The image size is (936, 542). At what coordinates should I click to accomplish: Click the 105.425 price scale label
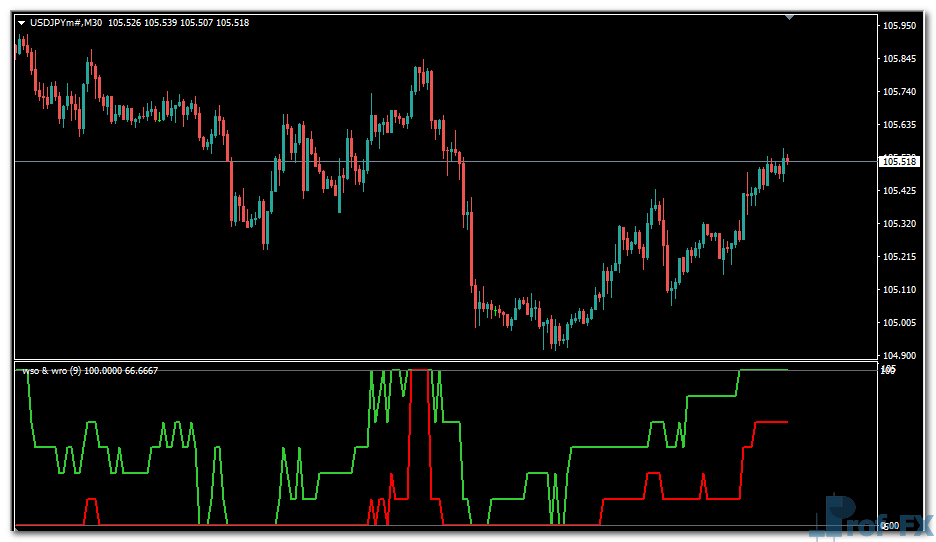click(x=900, y=191)
